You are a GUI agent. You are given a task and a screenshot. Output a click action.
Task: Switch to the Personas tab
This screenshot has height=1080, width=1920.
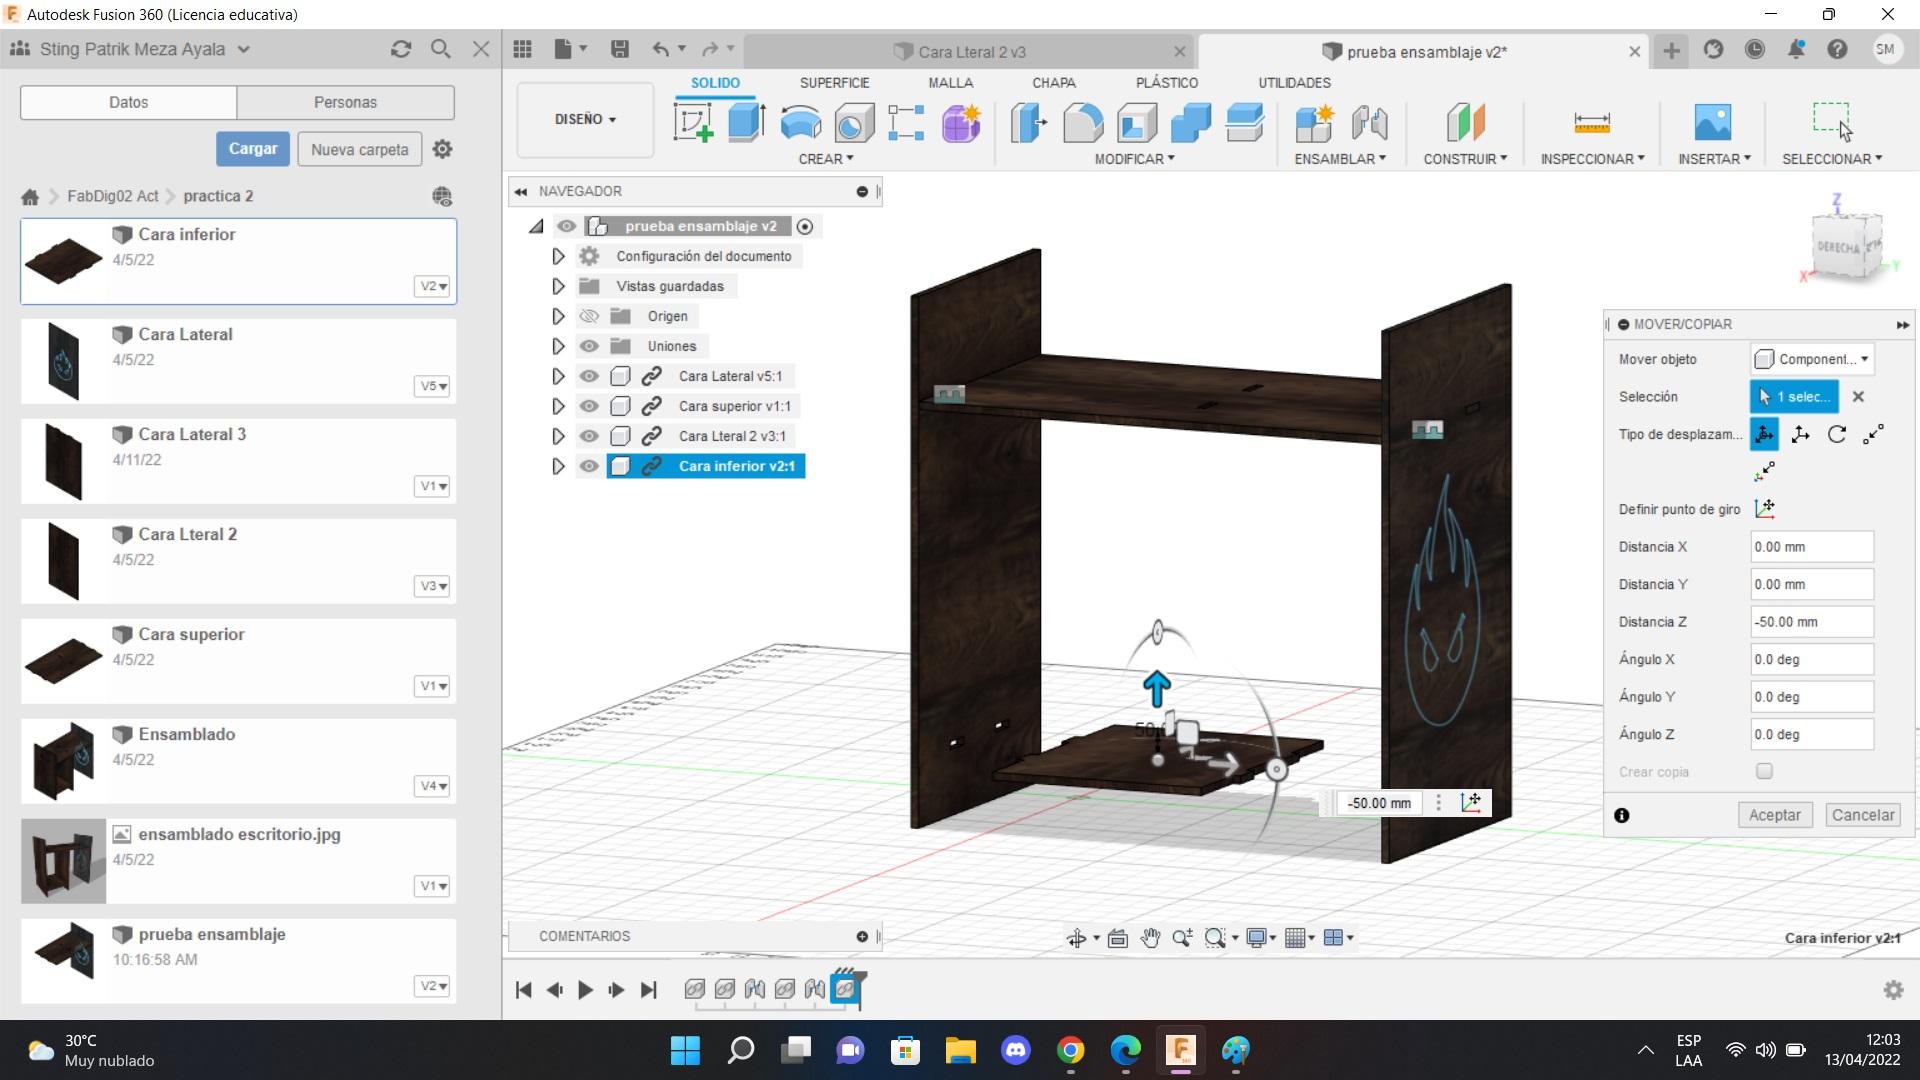click(x=345, y=102)
